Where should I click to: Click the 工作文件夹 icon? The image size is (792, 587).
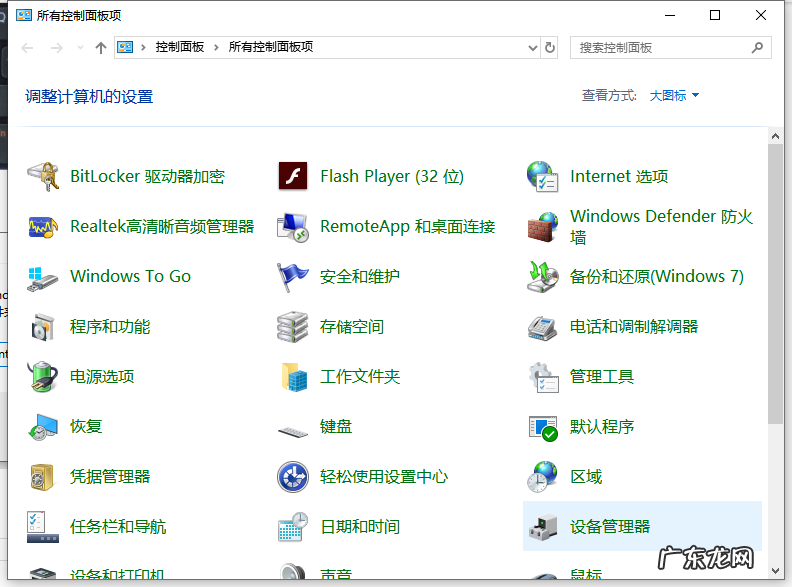pyautogui.click(x=293, y=377)
